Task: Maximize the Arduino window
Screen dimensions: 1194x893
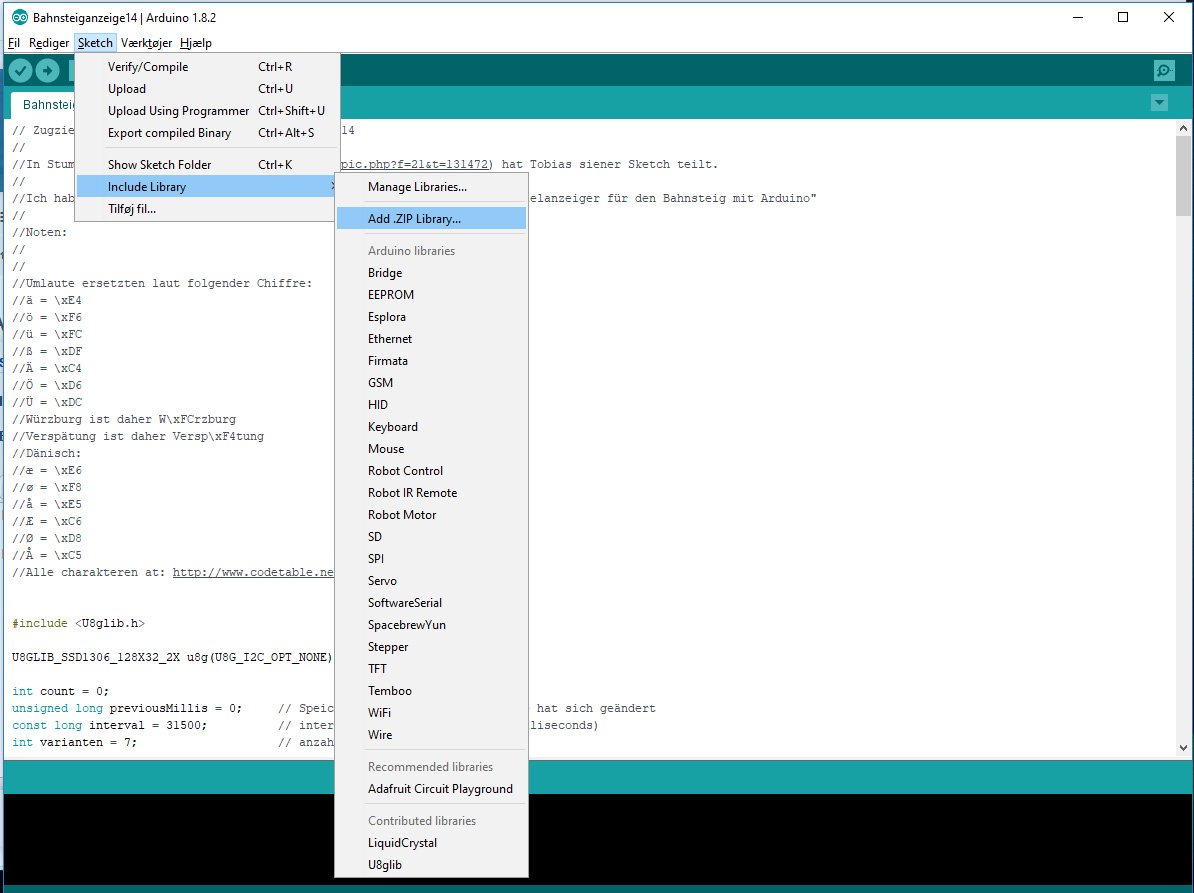Action: 1122,17
